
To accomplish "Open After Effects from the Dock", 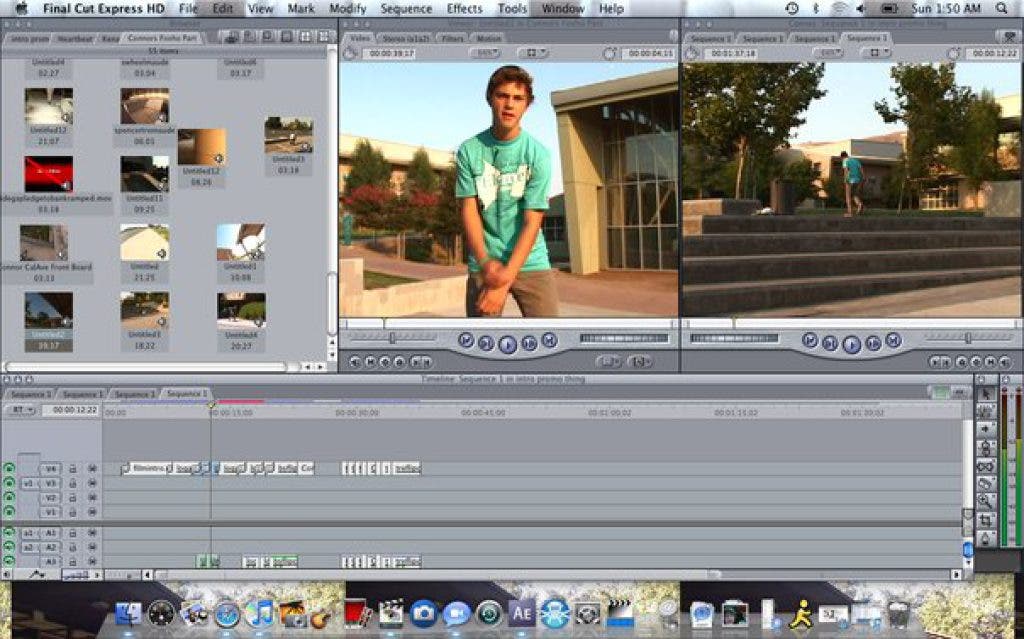I will pos(521,613).
